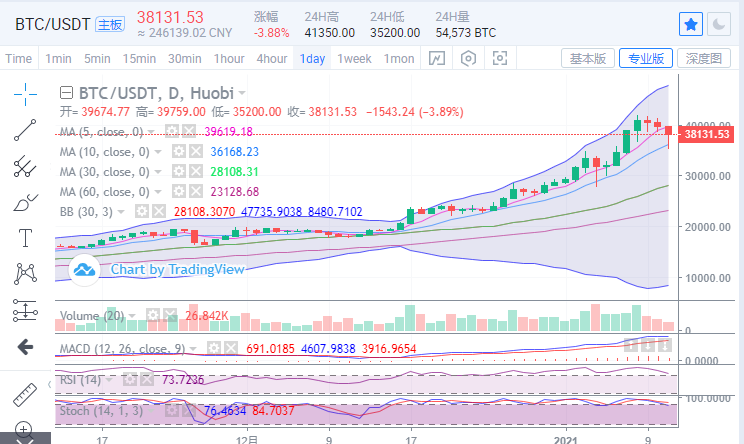
Task: Remove the Volume (20) indicator
Action: coord(170,315)
